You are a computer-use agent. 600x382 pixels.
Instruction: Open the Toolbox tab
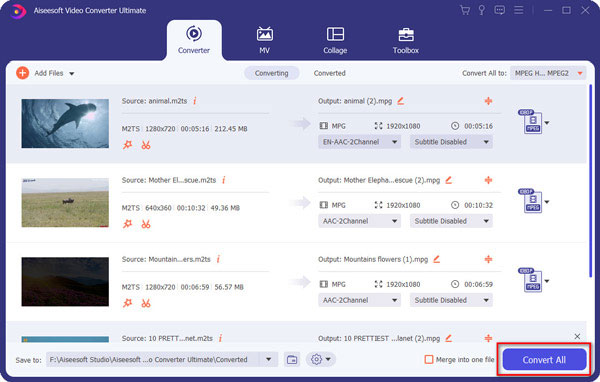[406, 40]
